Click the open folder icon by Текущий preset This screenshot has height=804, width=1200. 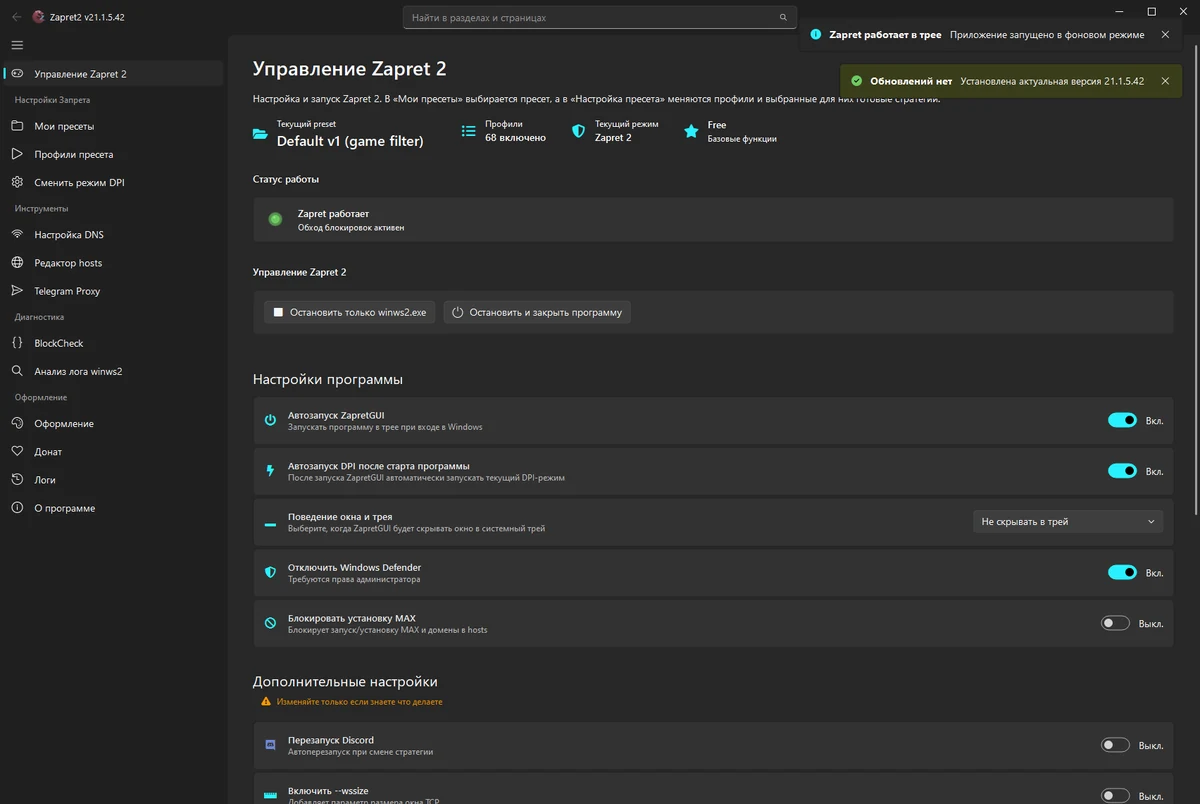coord(260,133)
